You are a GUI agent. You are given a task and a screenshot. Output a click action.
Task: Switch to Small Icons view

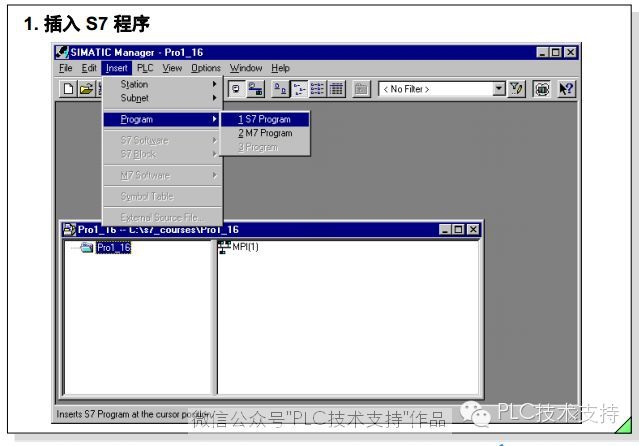(x=300, y=88)
